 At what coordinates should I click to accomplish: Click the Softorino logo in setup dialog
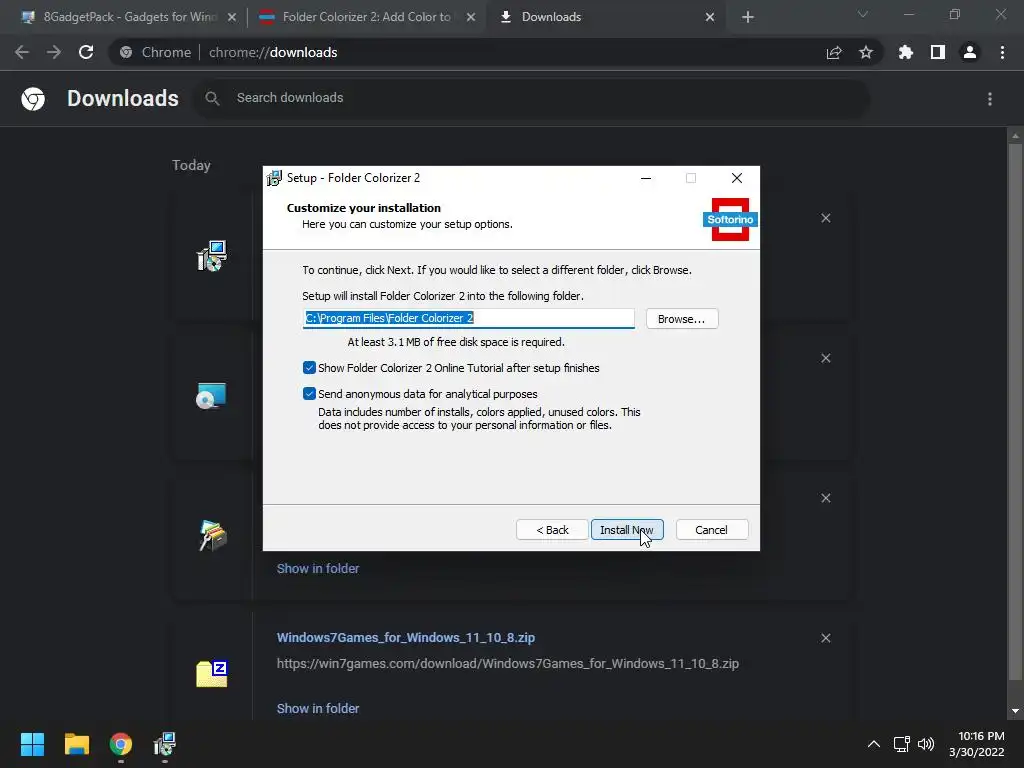click(x=730, y=219)
